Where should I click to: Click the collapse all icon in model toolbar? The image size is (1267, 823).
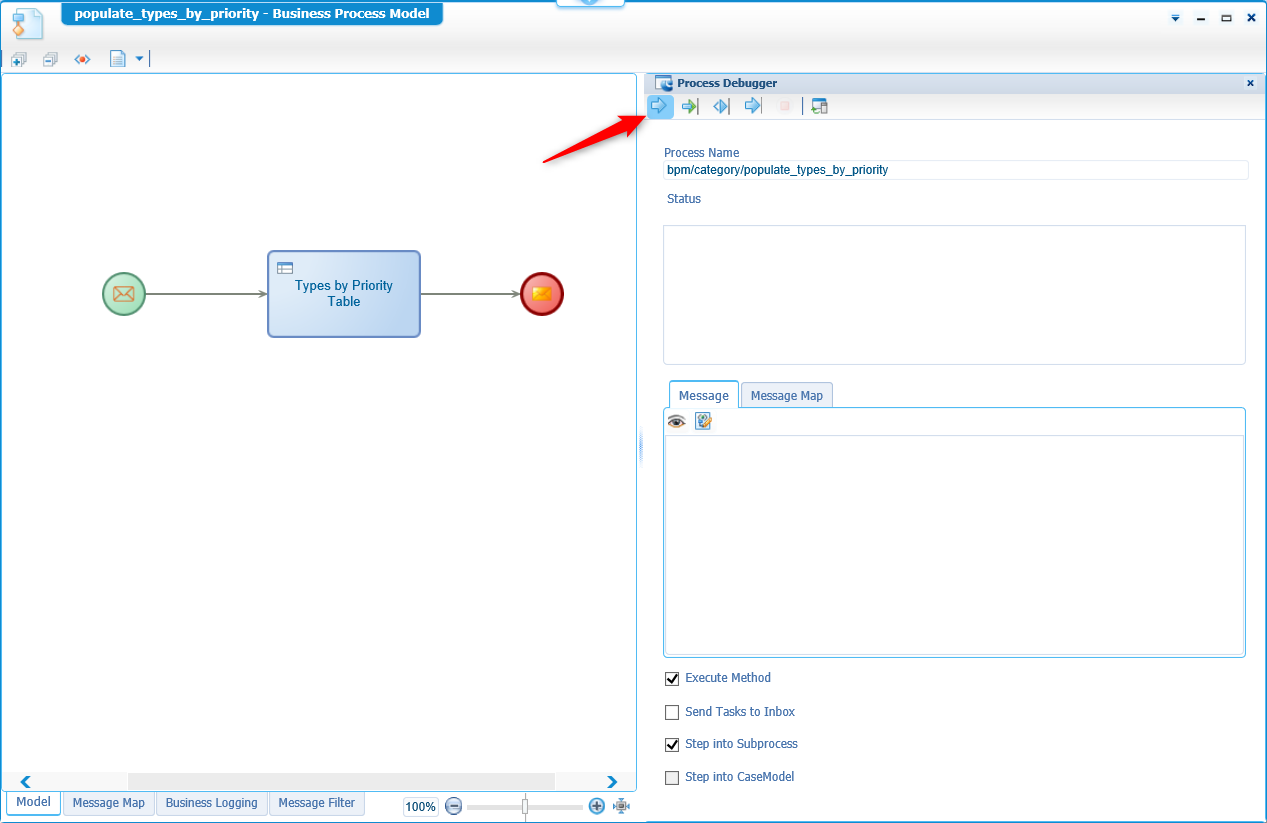(50, 60)
